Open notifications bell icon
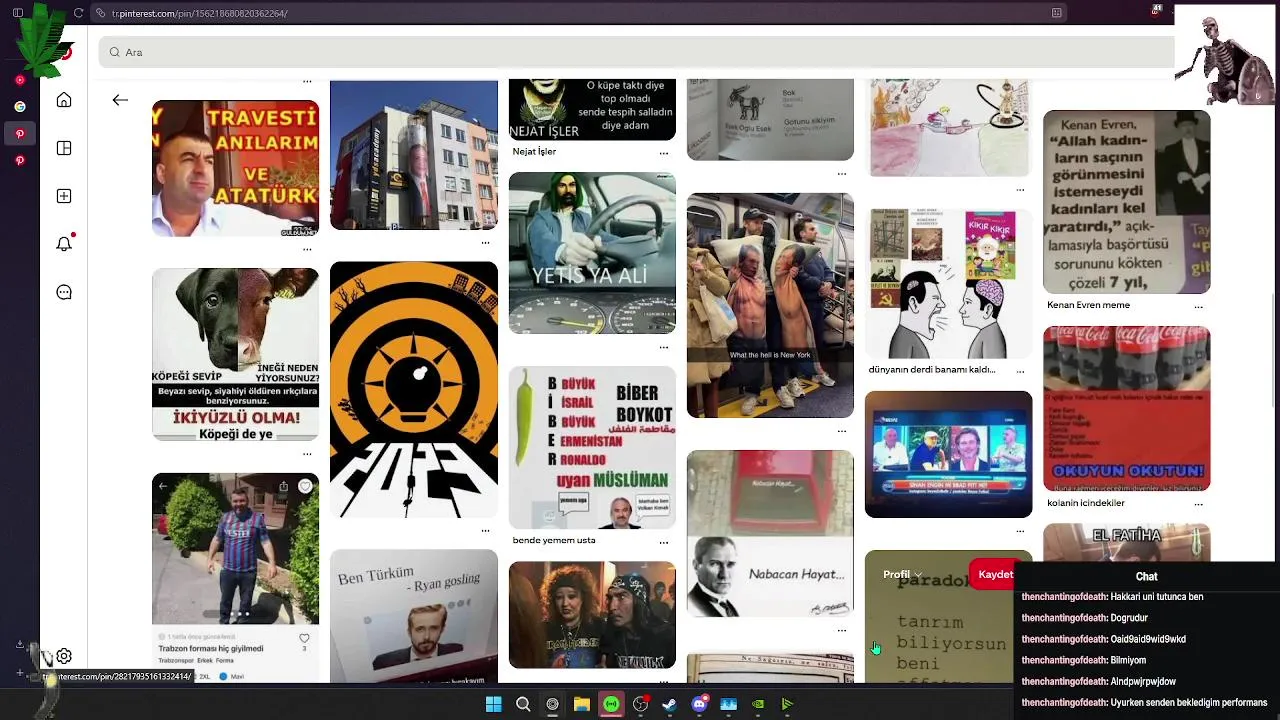Screen dimensions: 1280x720 click(x=64, y=244)
